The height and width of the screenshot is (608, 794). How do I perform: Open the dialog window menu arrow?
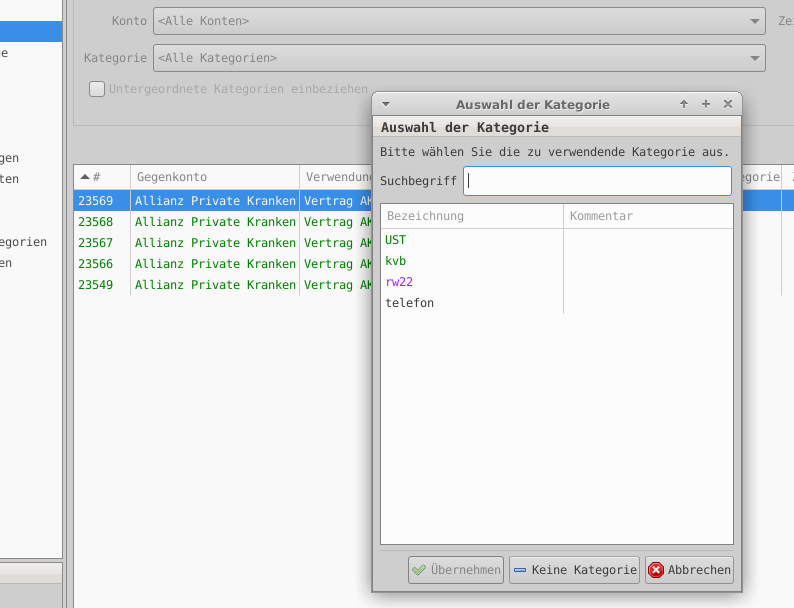[x=386, y=104]
